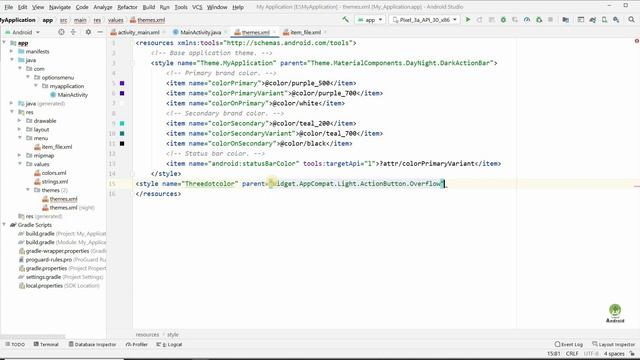Collapse the Gradle Scripts node
Image resolution: width=640 pixels, height=360 pixels.
point(4,225)
